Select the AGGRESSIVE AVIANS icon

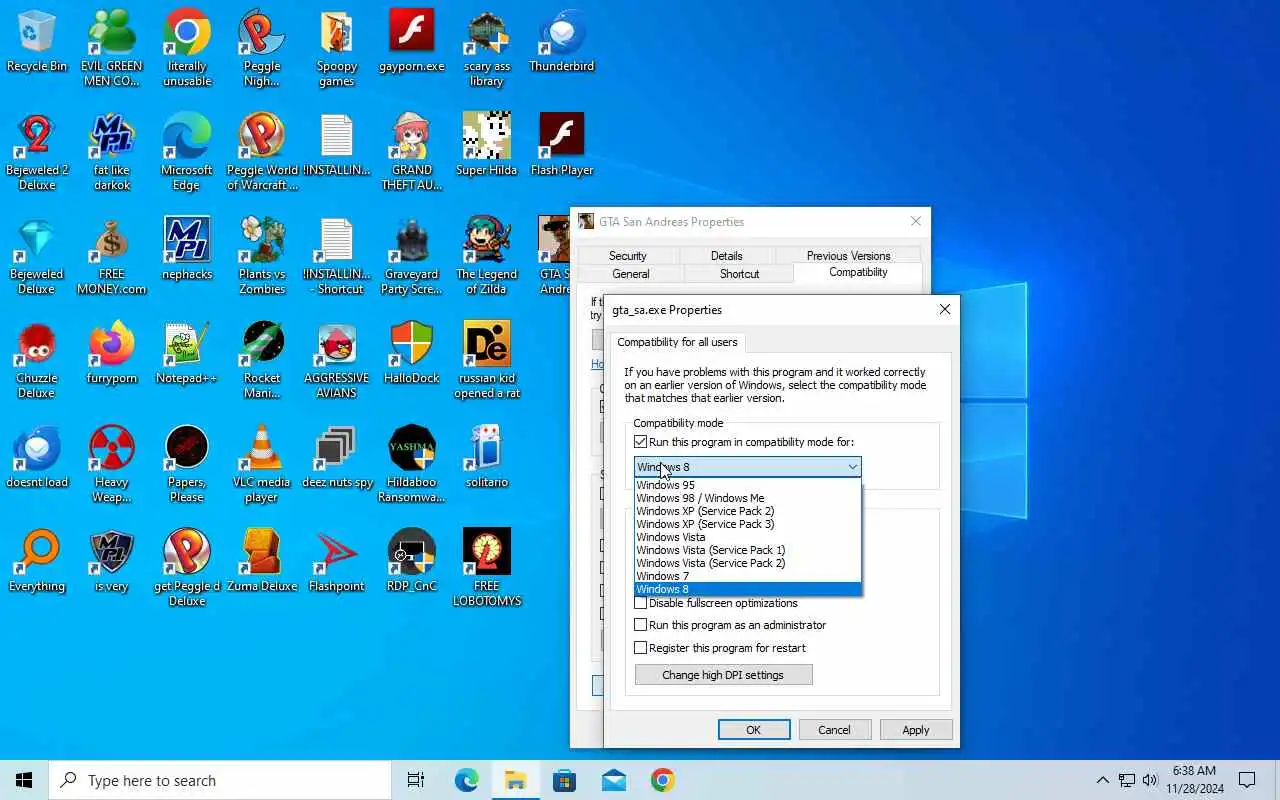337,360
